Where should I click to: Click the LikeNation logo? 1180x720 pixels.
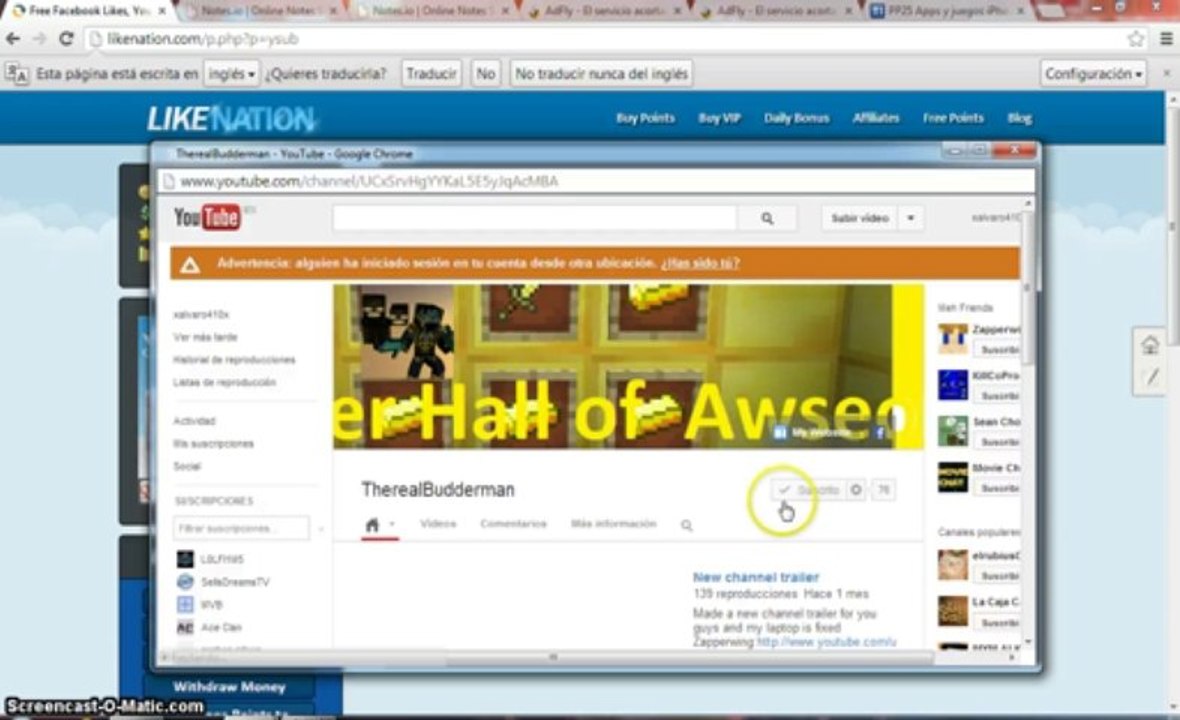[x=232, y=119]
